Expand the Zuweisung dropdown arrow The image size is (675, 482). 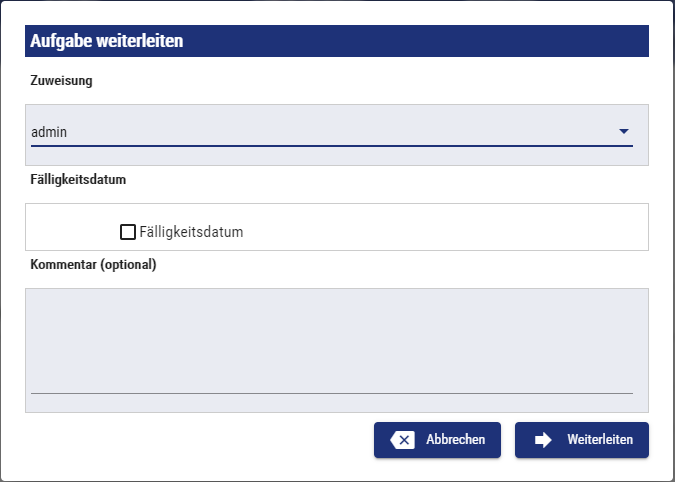(x=623, y=131)
